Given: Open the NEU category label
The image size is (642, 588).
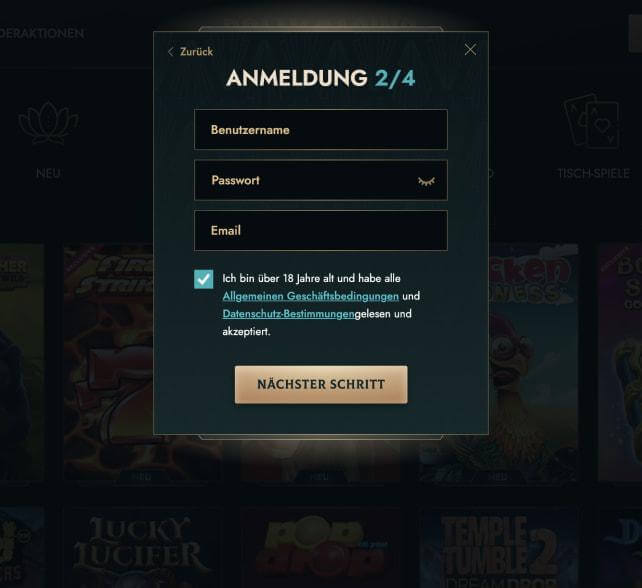Looking at the screenshot, I should point(48,174).
